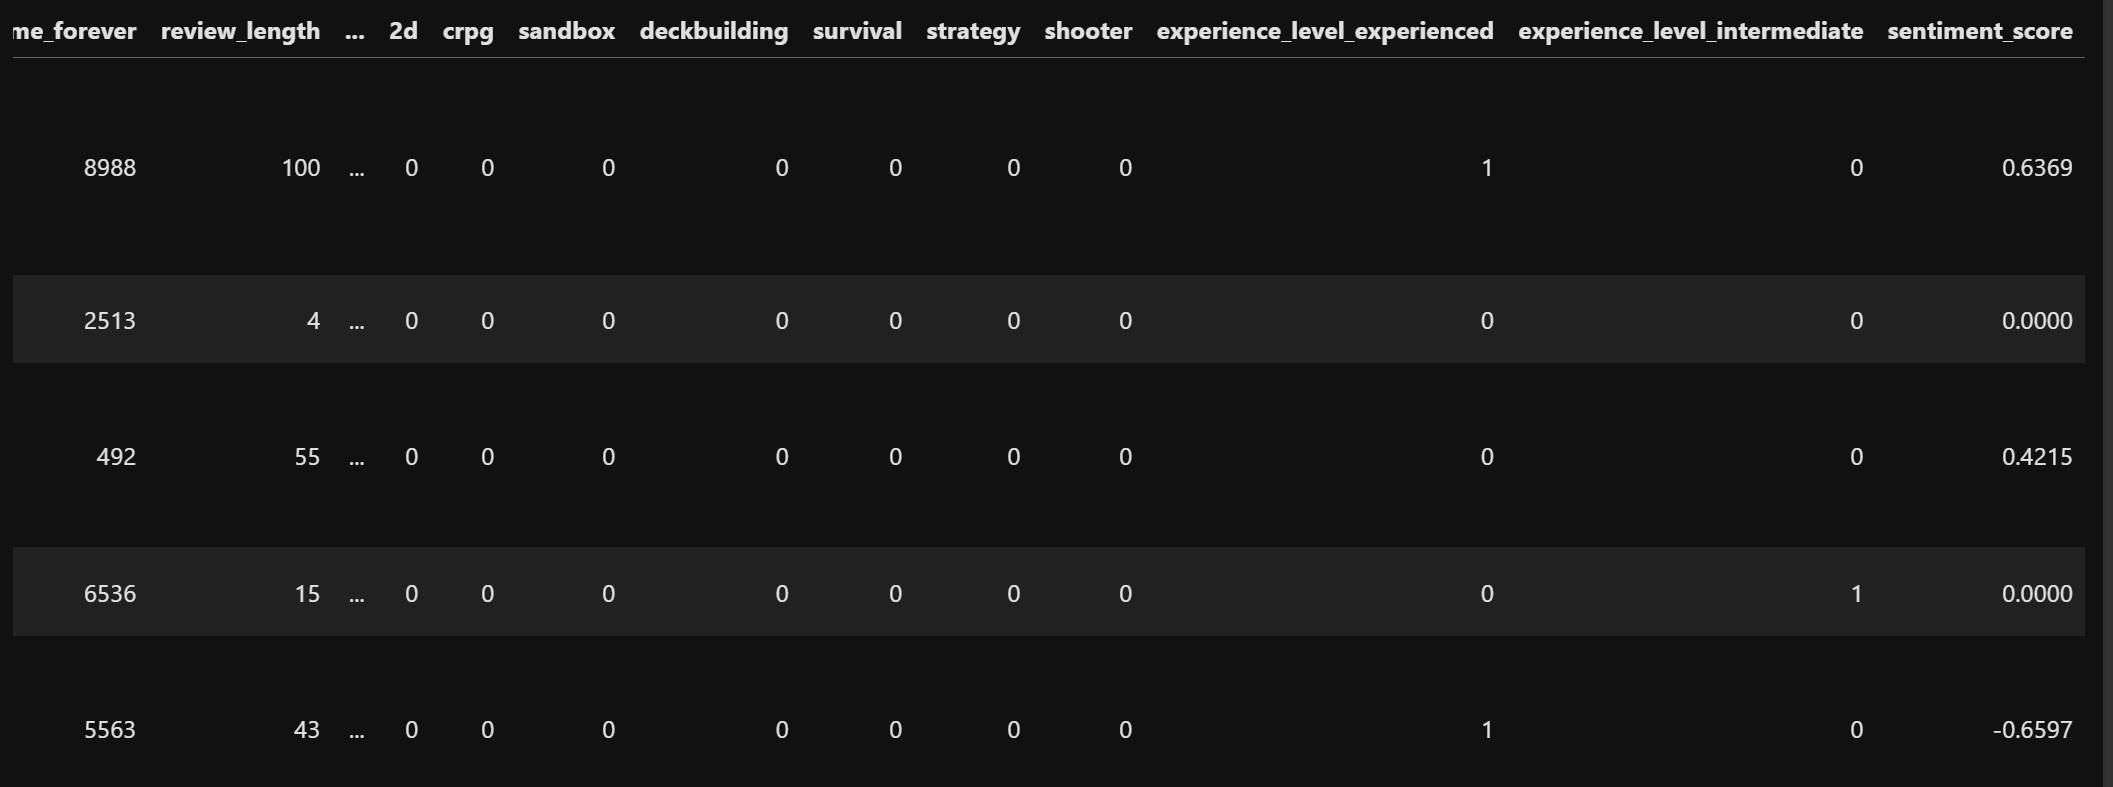2113x787 pixels.
Task: Click the experience_level_intermediate header
Action: click(x=1690, y=31)
